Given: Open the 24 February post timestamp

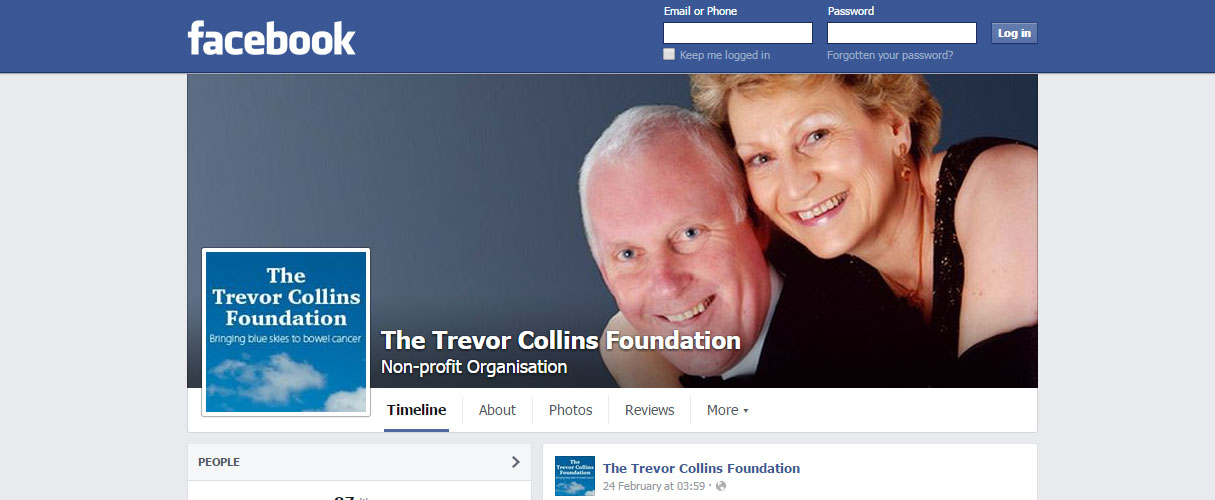Looking at the screenshot, I should 656,486.
